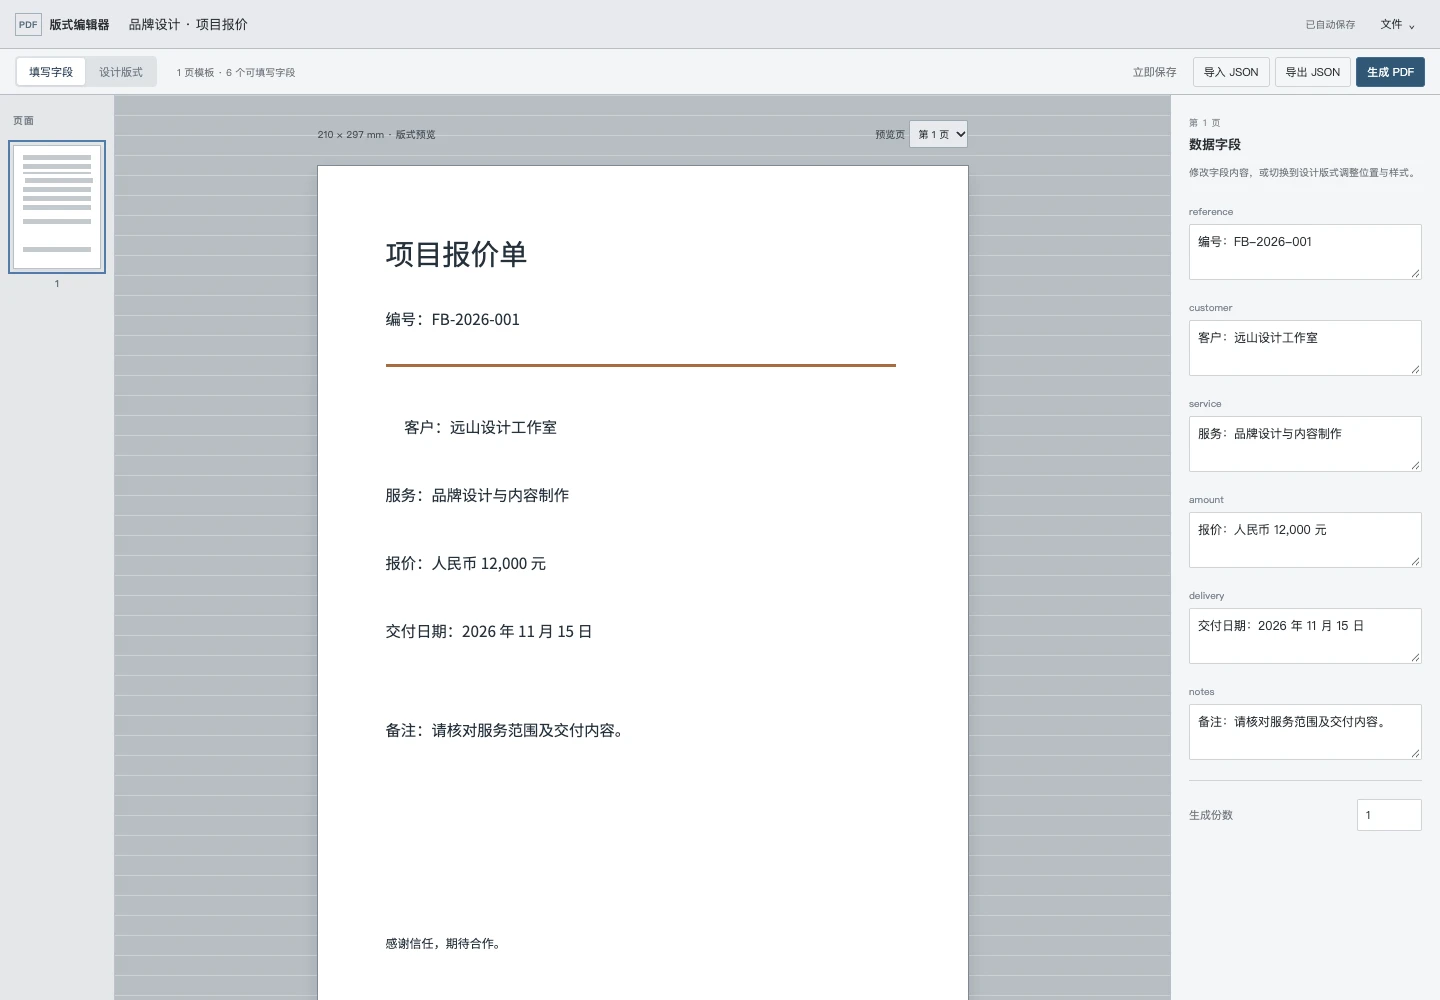Edit the reference field textarea

1305,252
